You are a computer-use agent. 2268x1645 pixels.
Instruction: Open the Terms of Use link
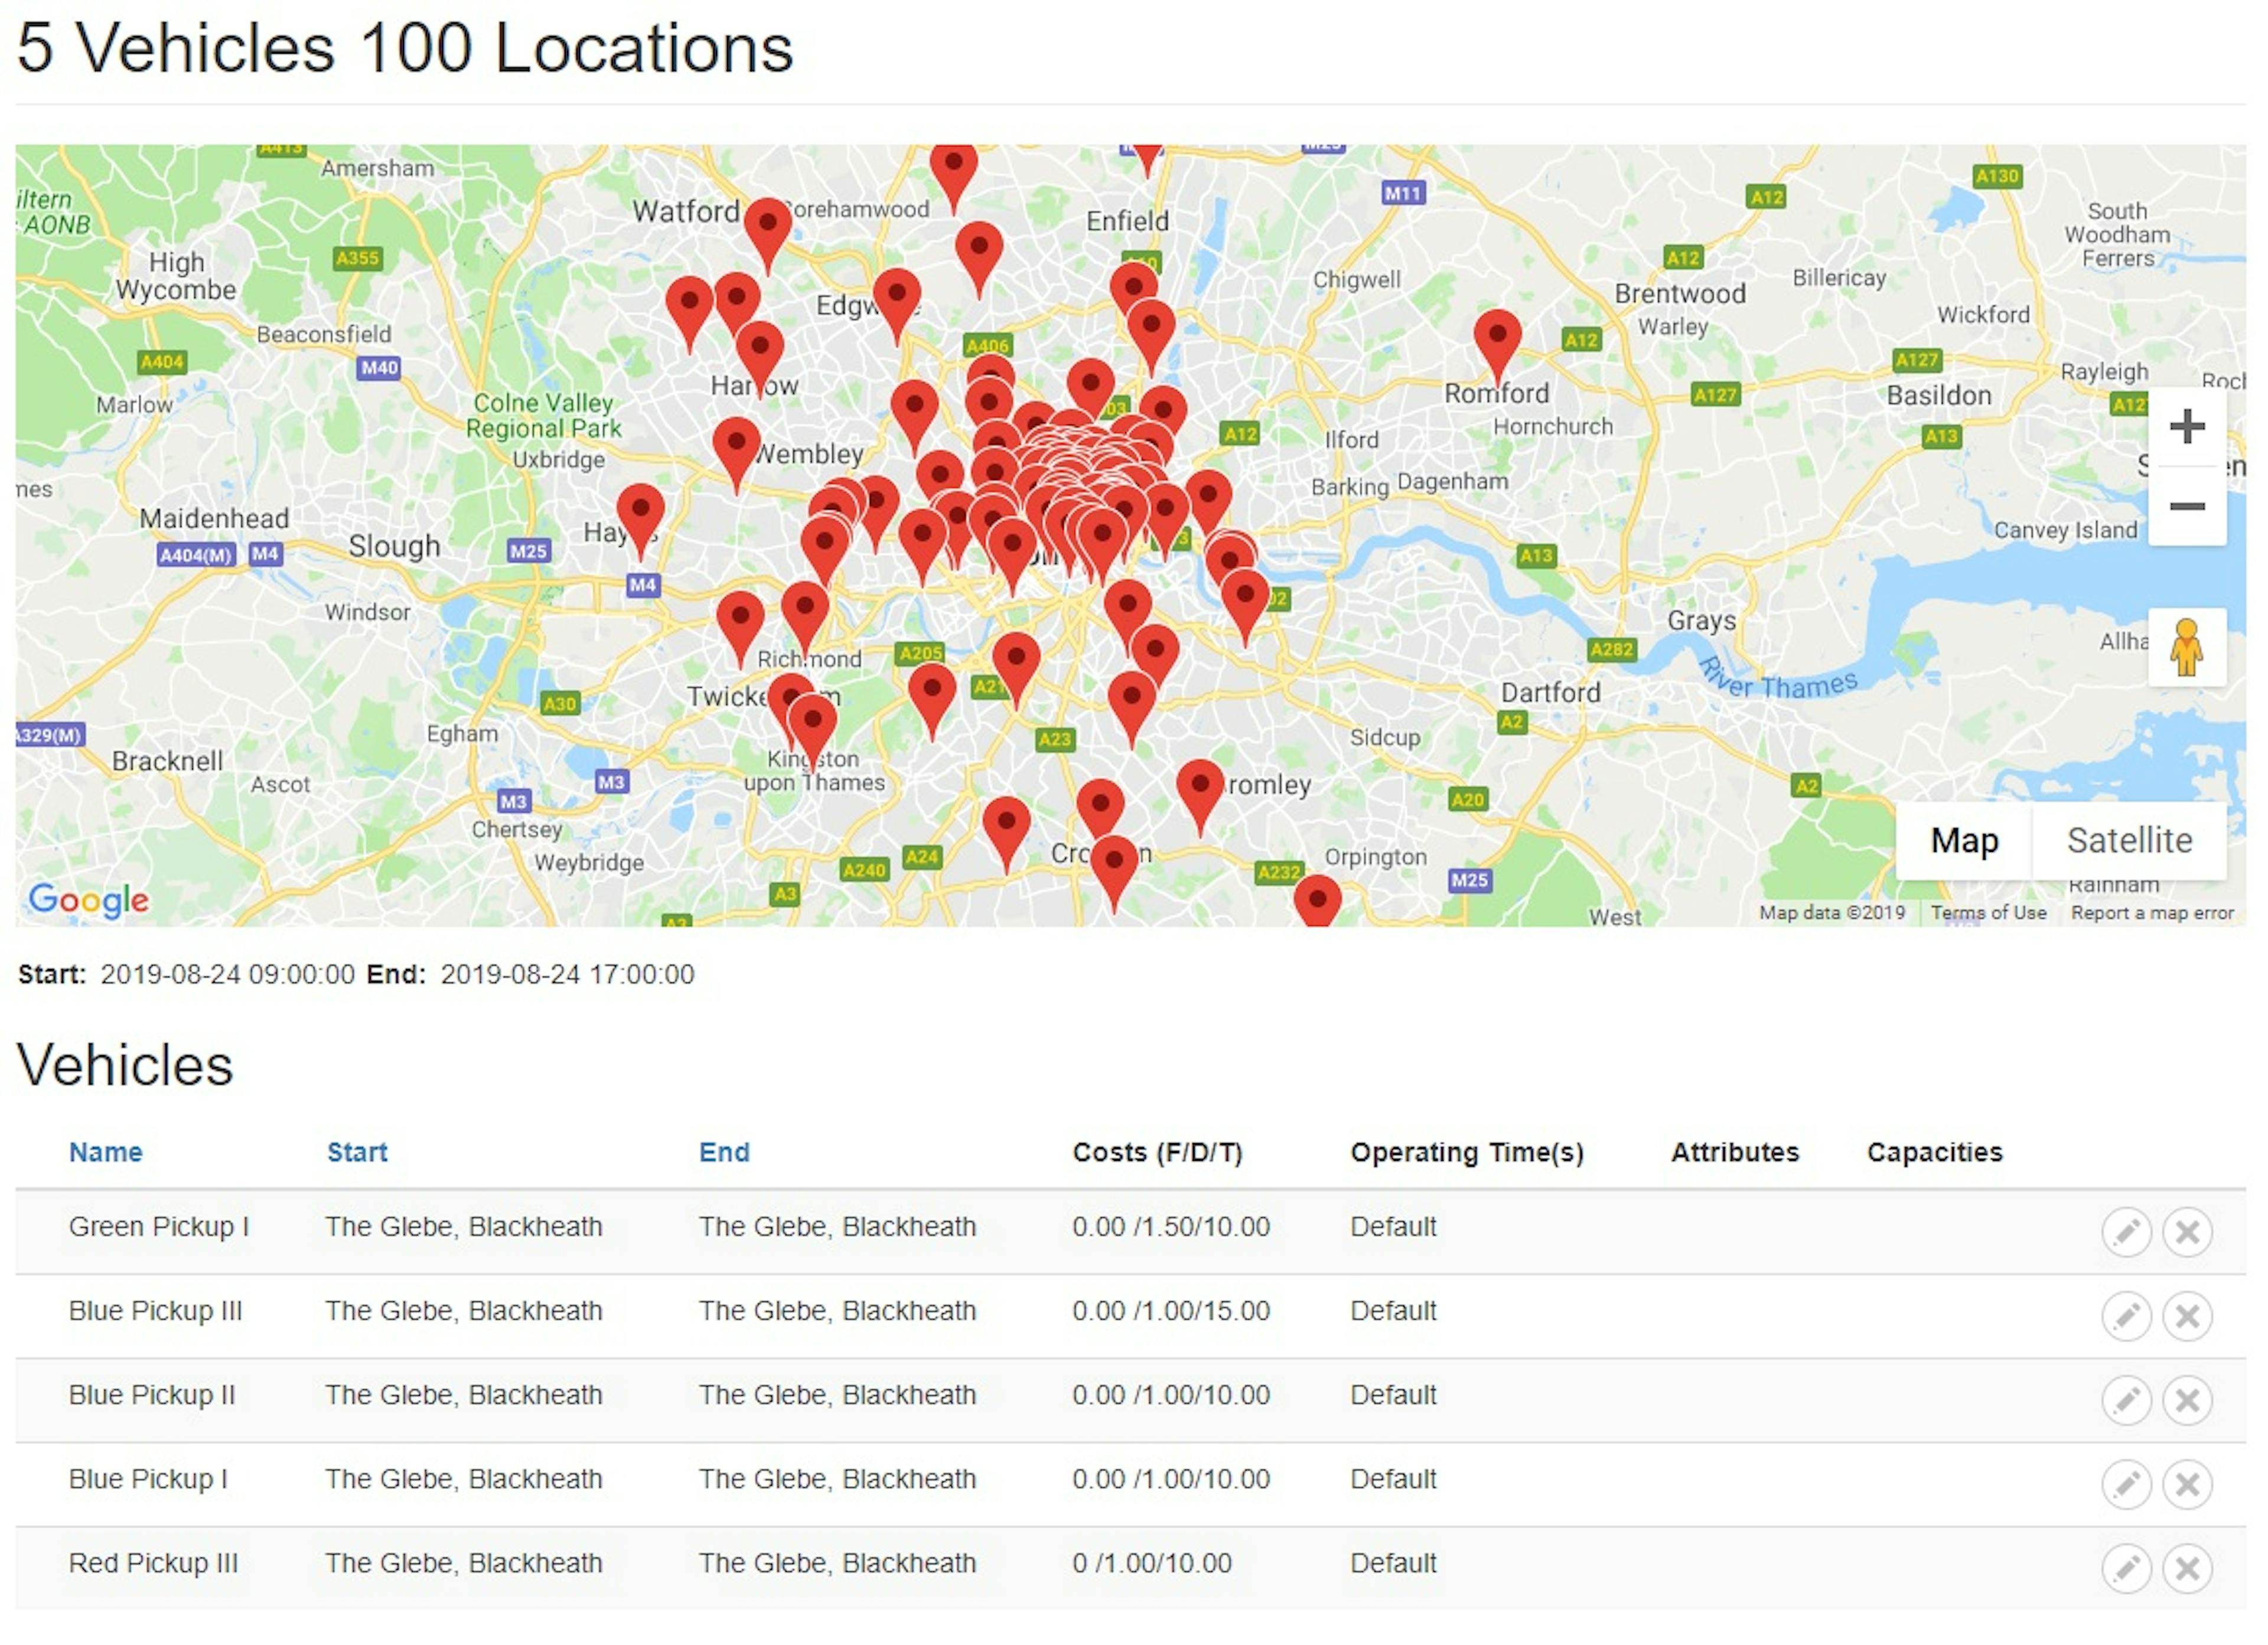[x=1988, y=912]
